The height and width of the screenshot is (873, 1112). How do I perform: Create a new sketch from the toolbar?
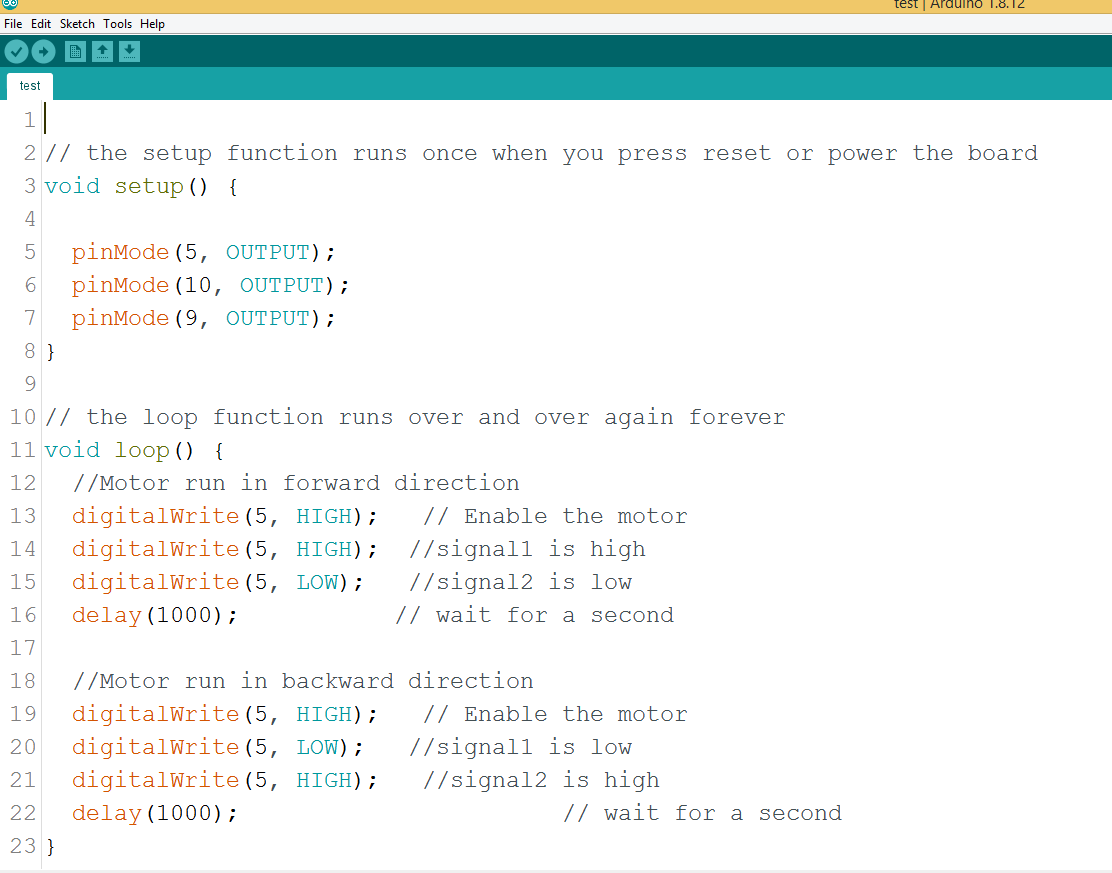click(75, 51)
